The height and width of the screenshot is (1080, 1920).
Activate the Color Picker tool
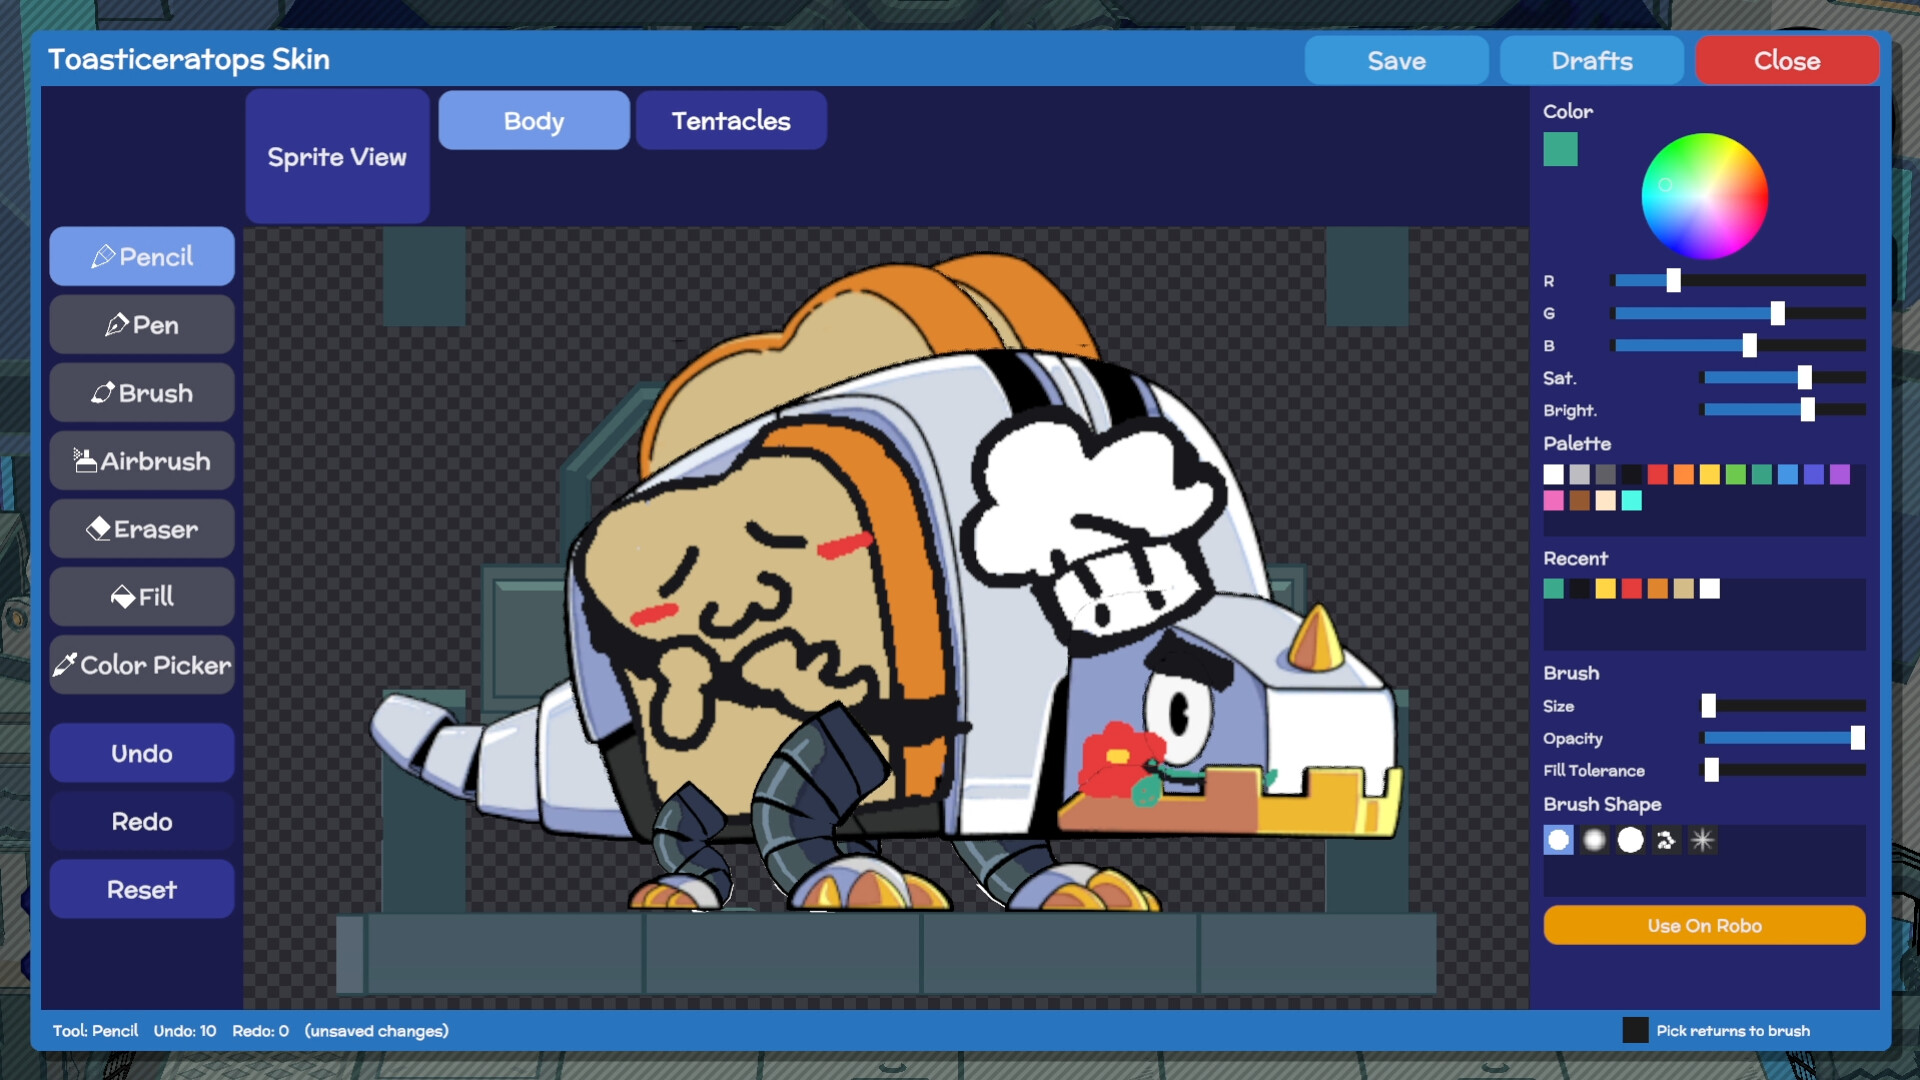[142, 665]
